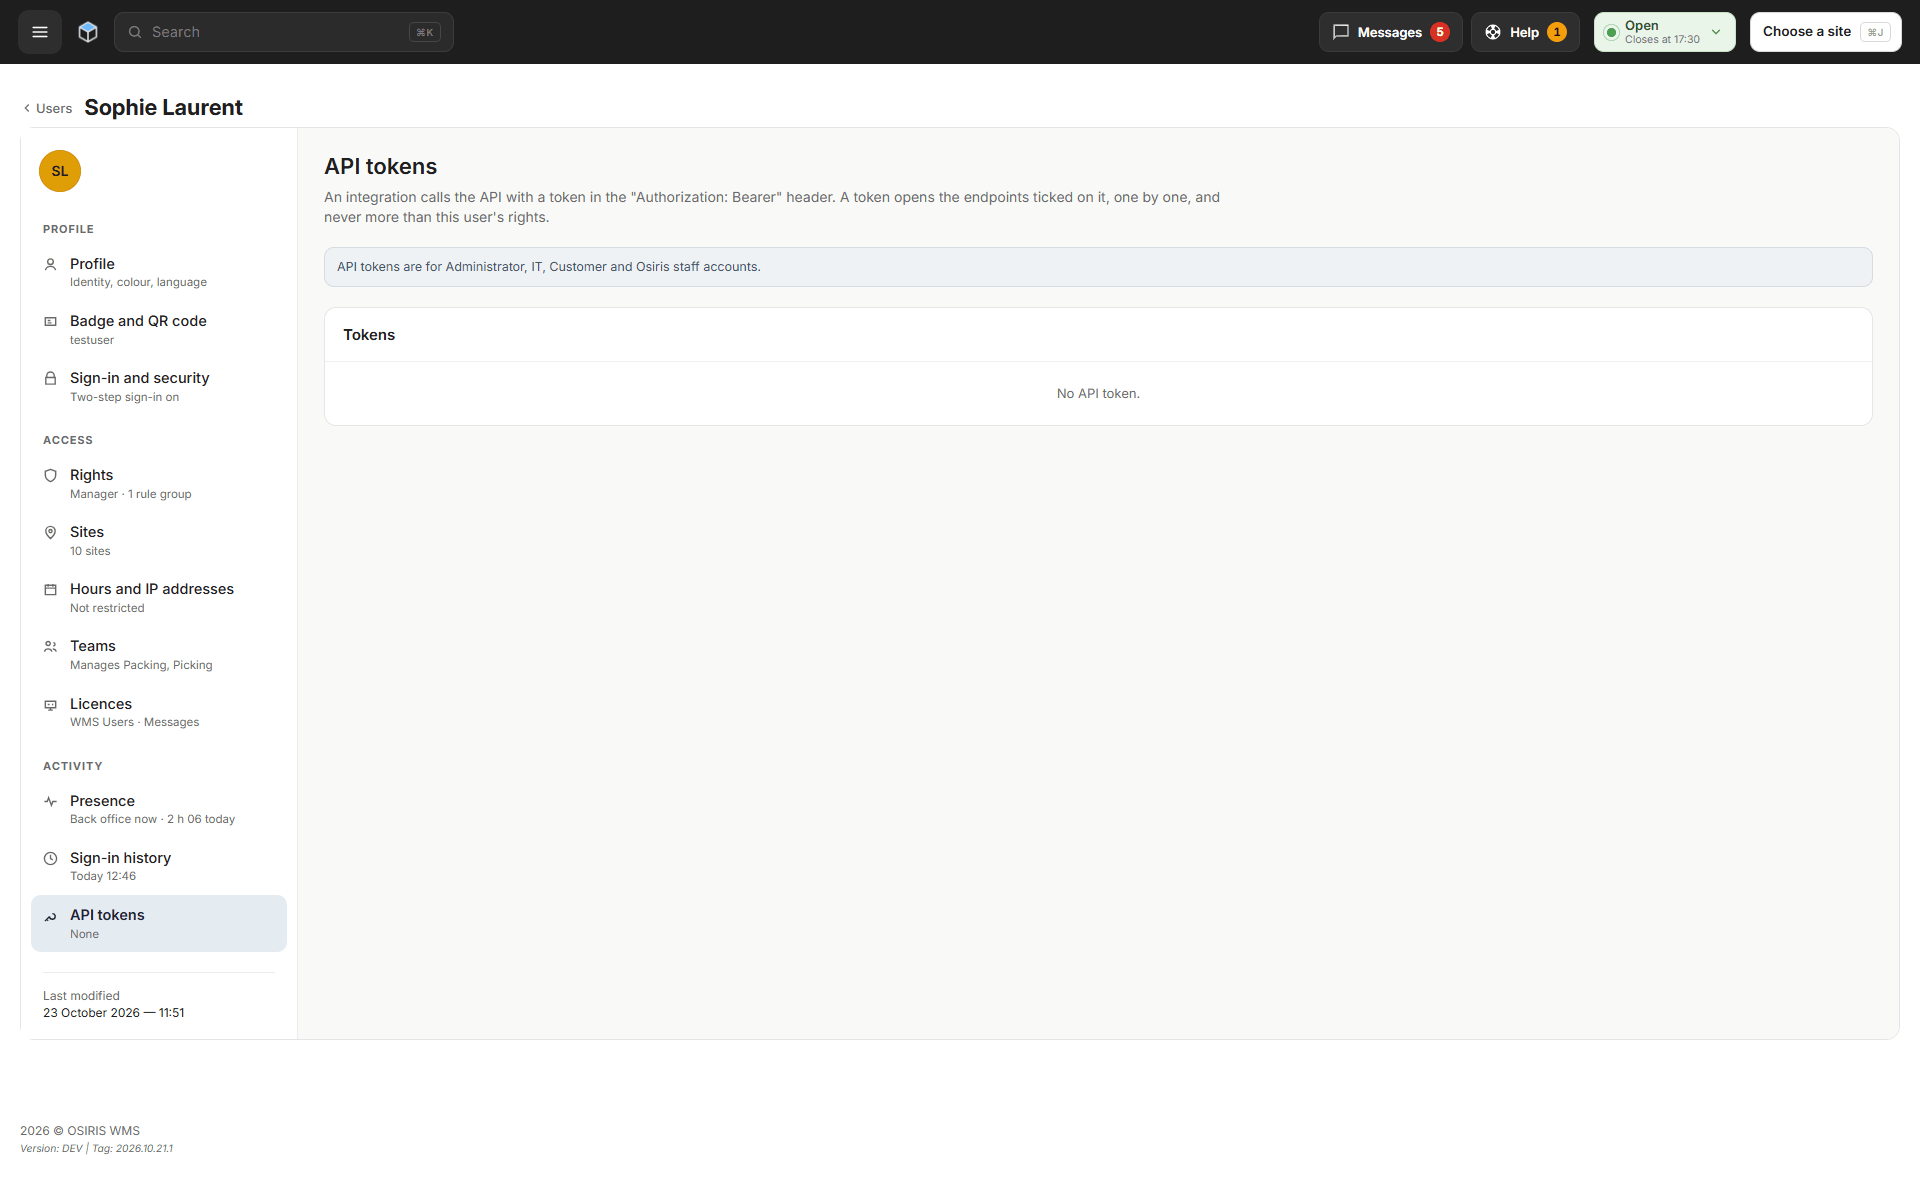Expand the Open site status dropdown chevron
This screenshot has width=1920, height=1182.
pos(1716,32)
